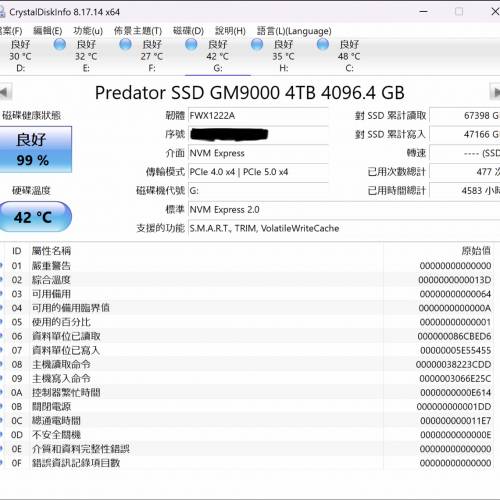
Task: Select attribute row 0E 介質和資料完整性錯誤
Action: (247, 449)
